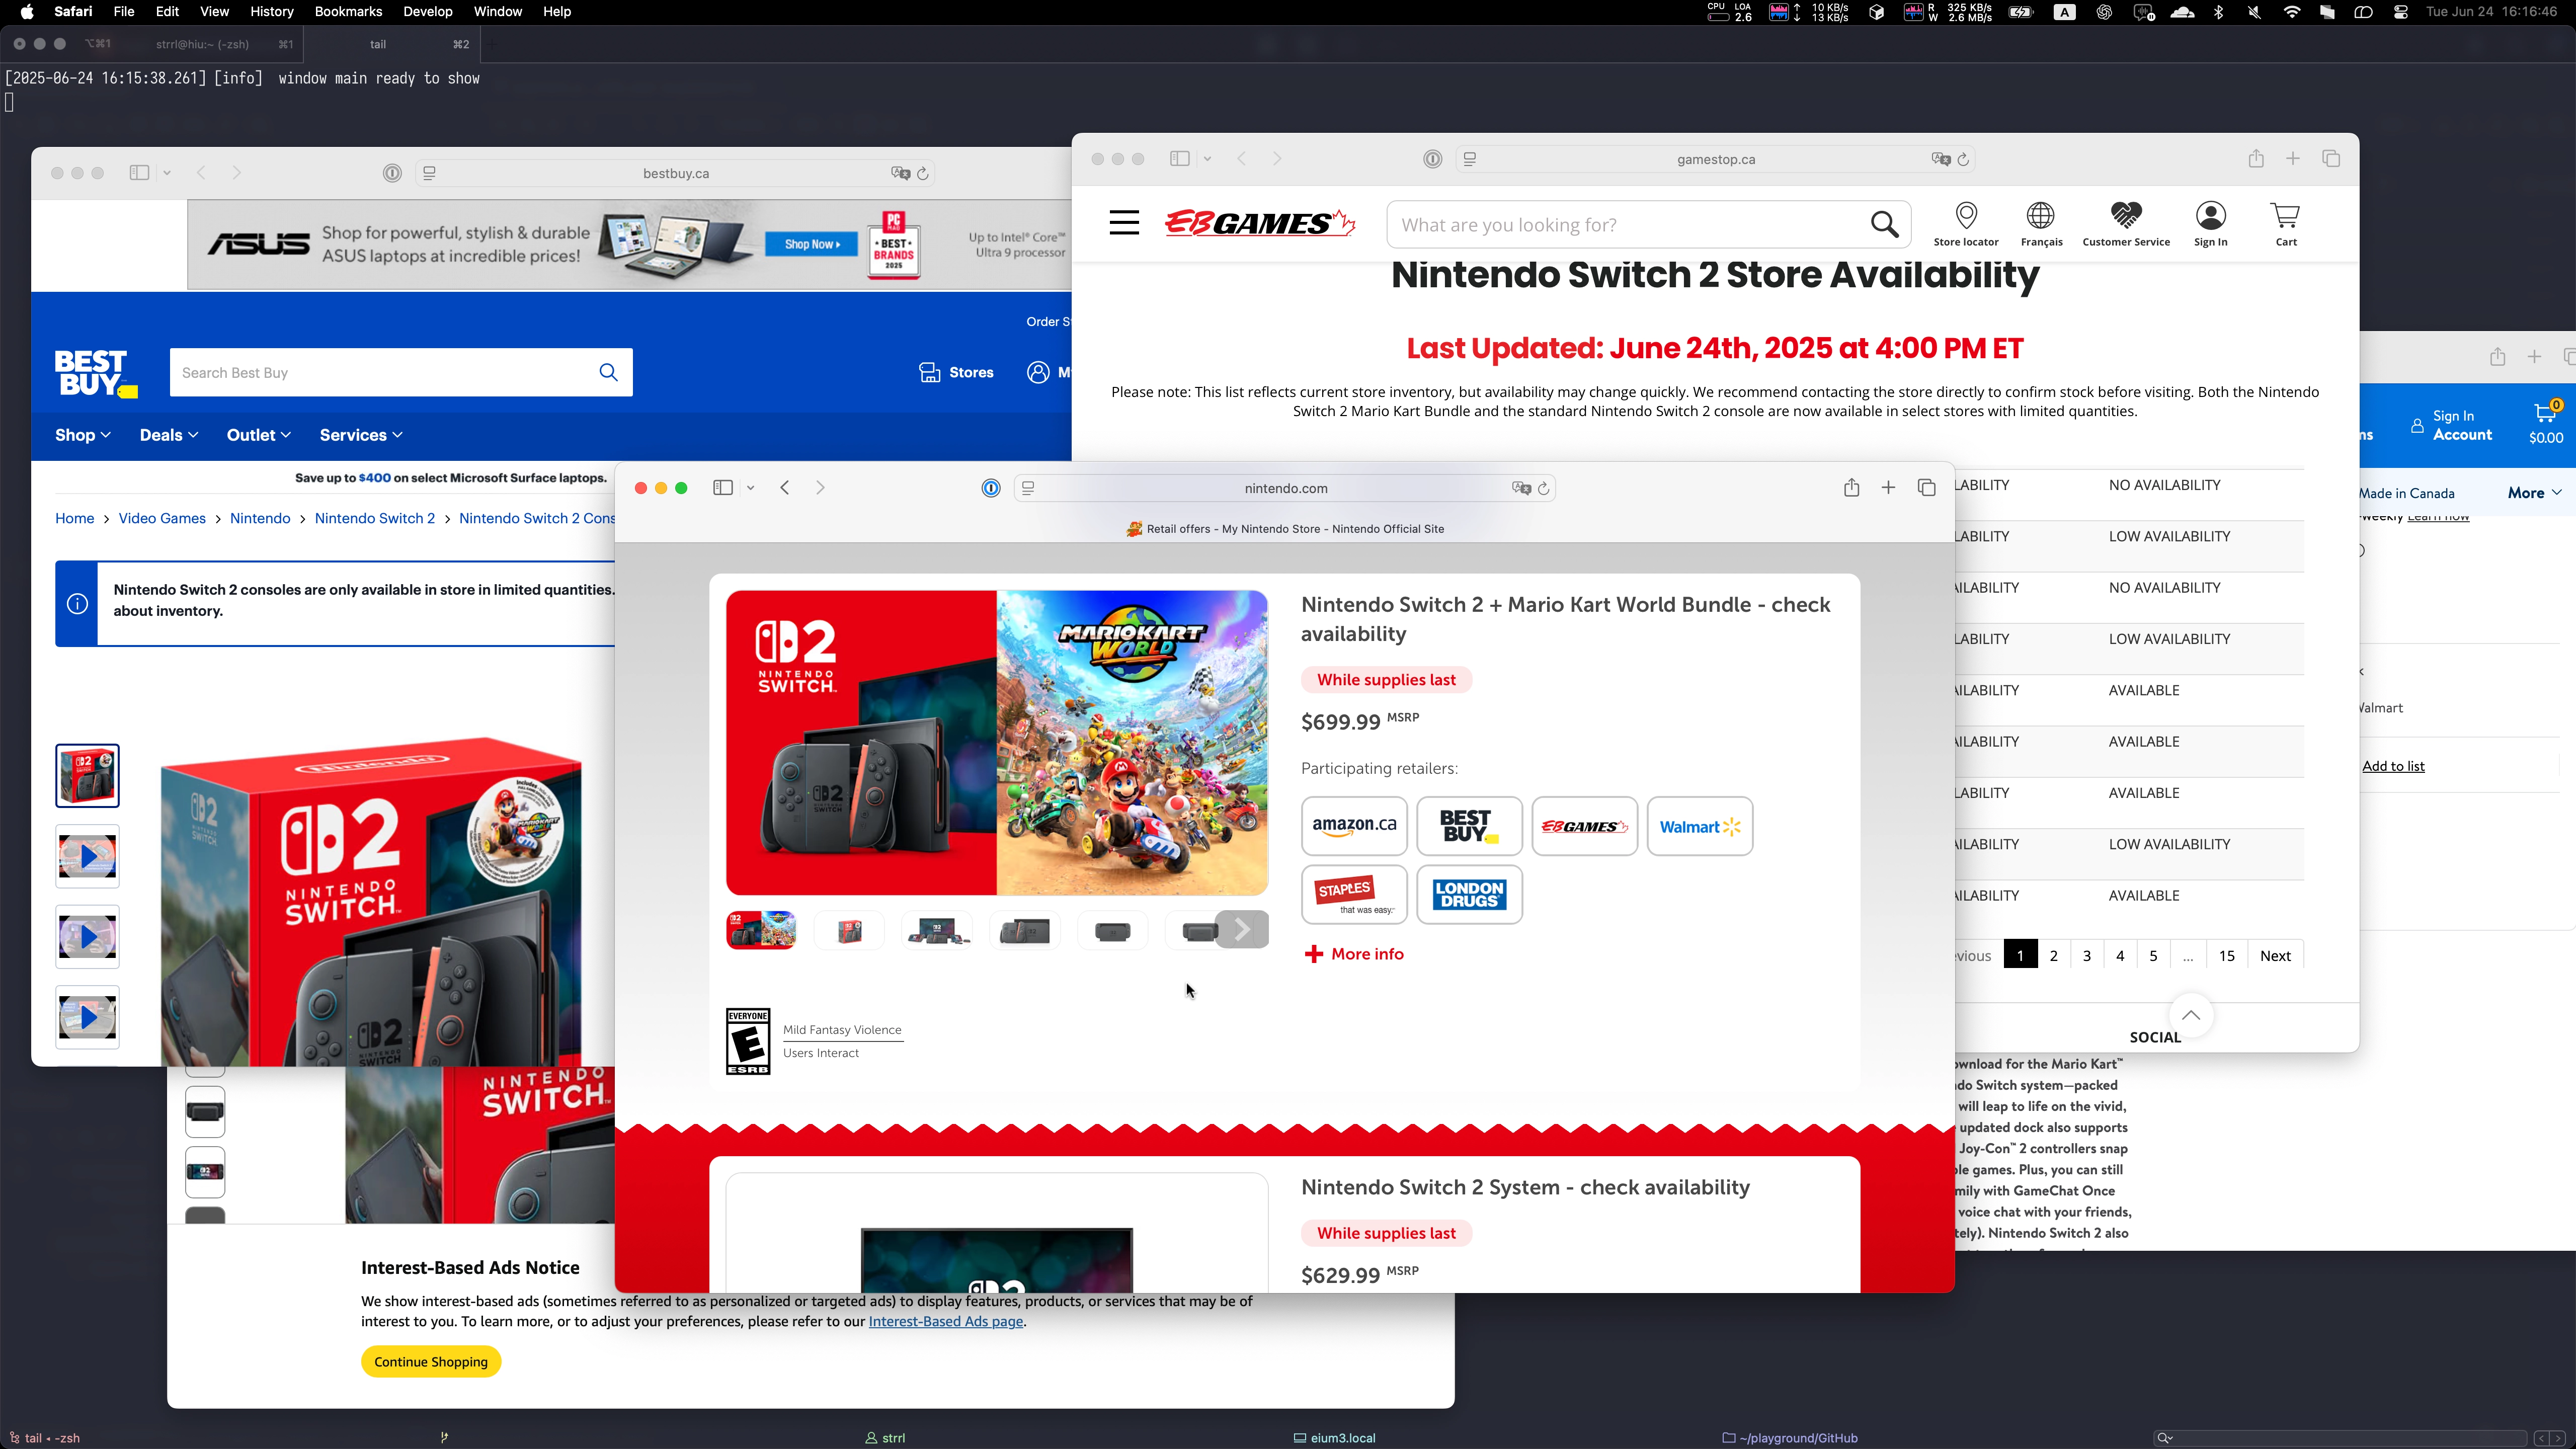Open the Bookmarks menu

(x=348, y=11)
